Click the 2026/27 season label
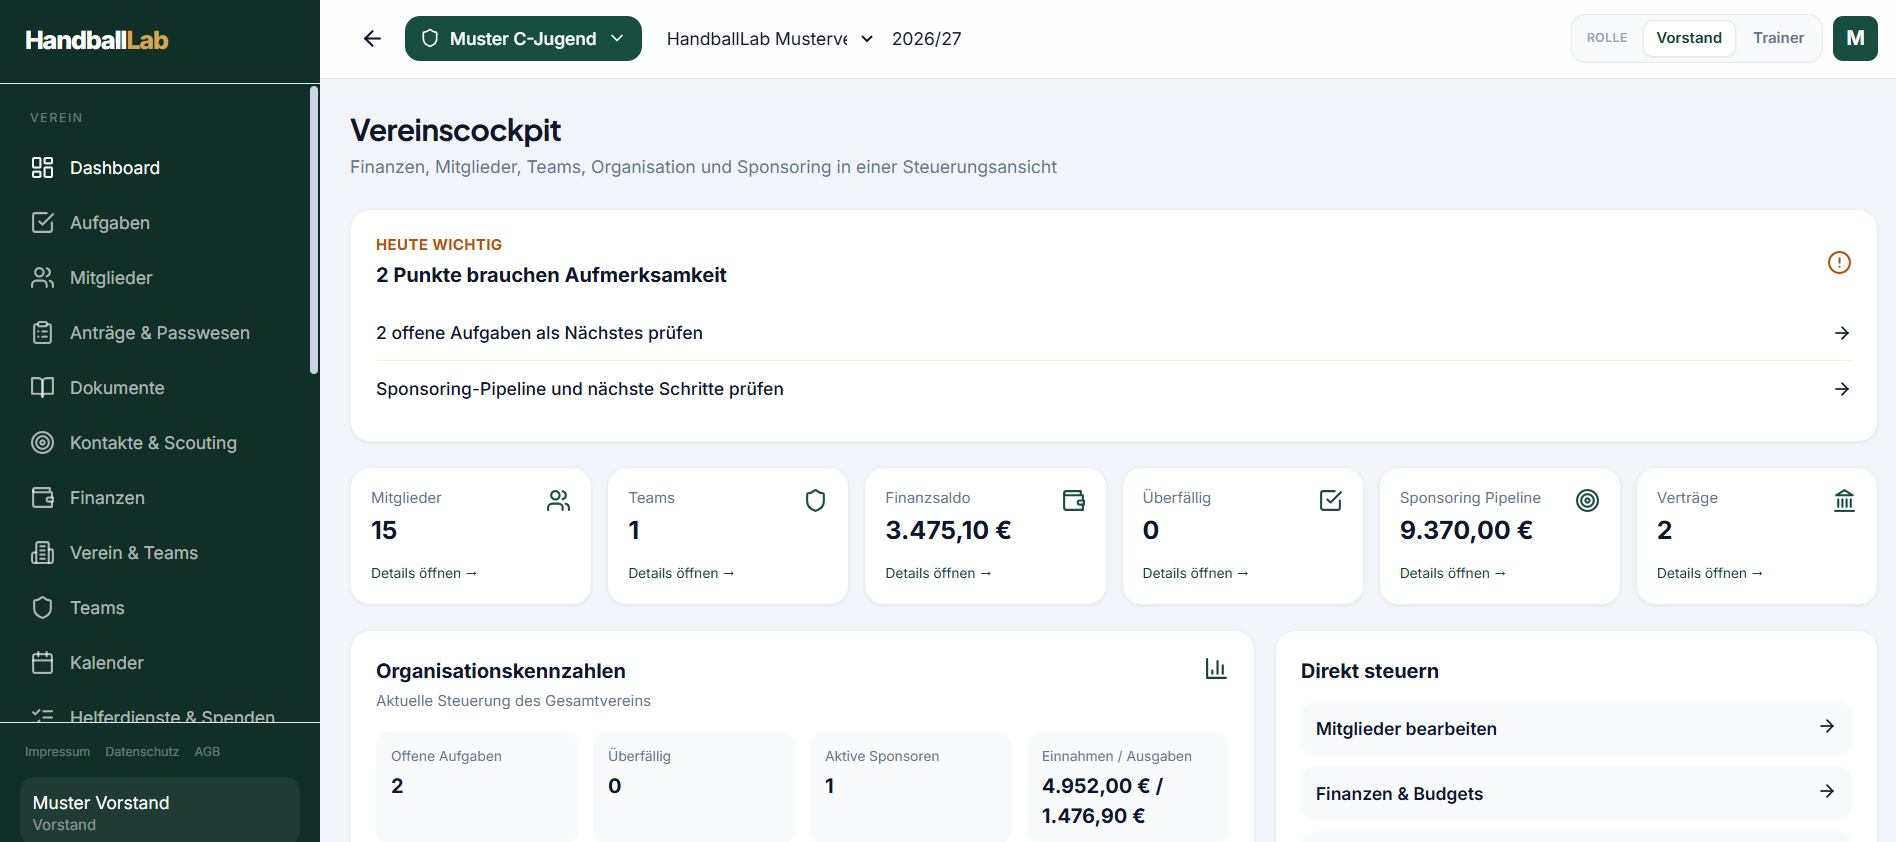Image resolution: width=1896 pixels, height=842 pixels. point(927,39)
